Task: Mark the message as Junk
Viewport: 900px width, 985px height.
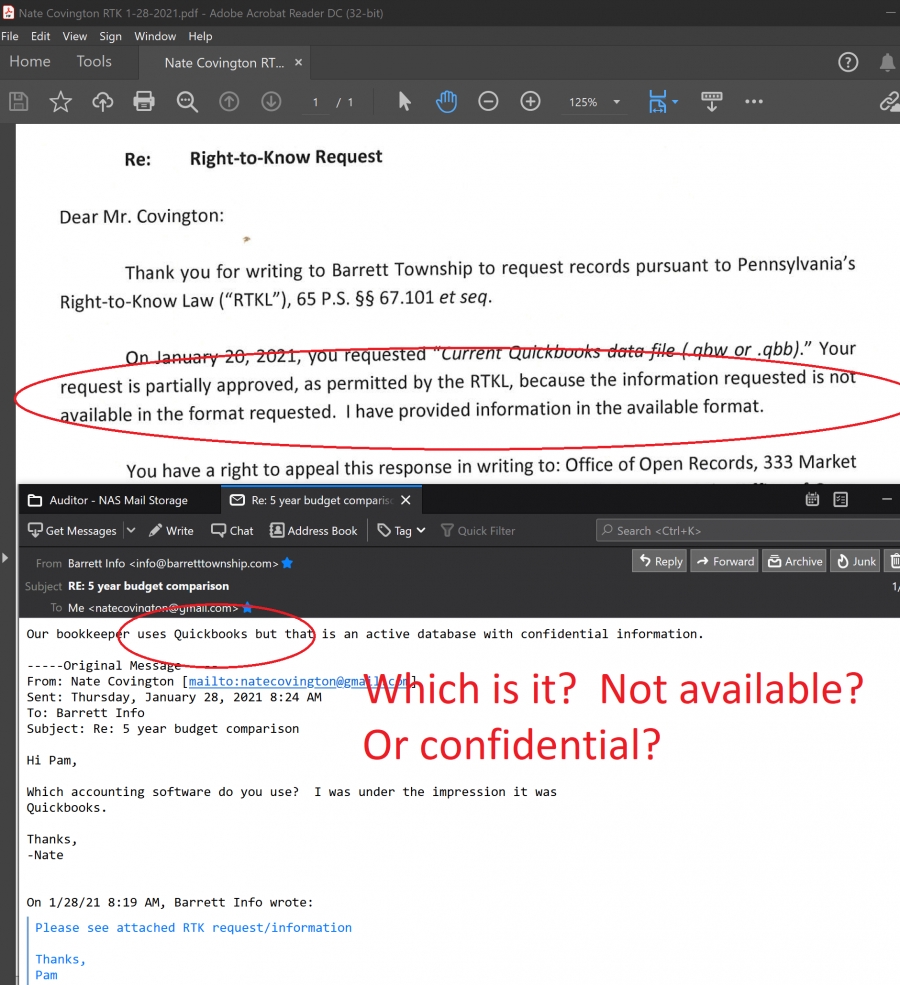Action: [x=856, y=561]
